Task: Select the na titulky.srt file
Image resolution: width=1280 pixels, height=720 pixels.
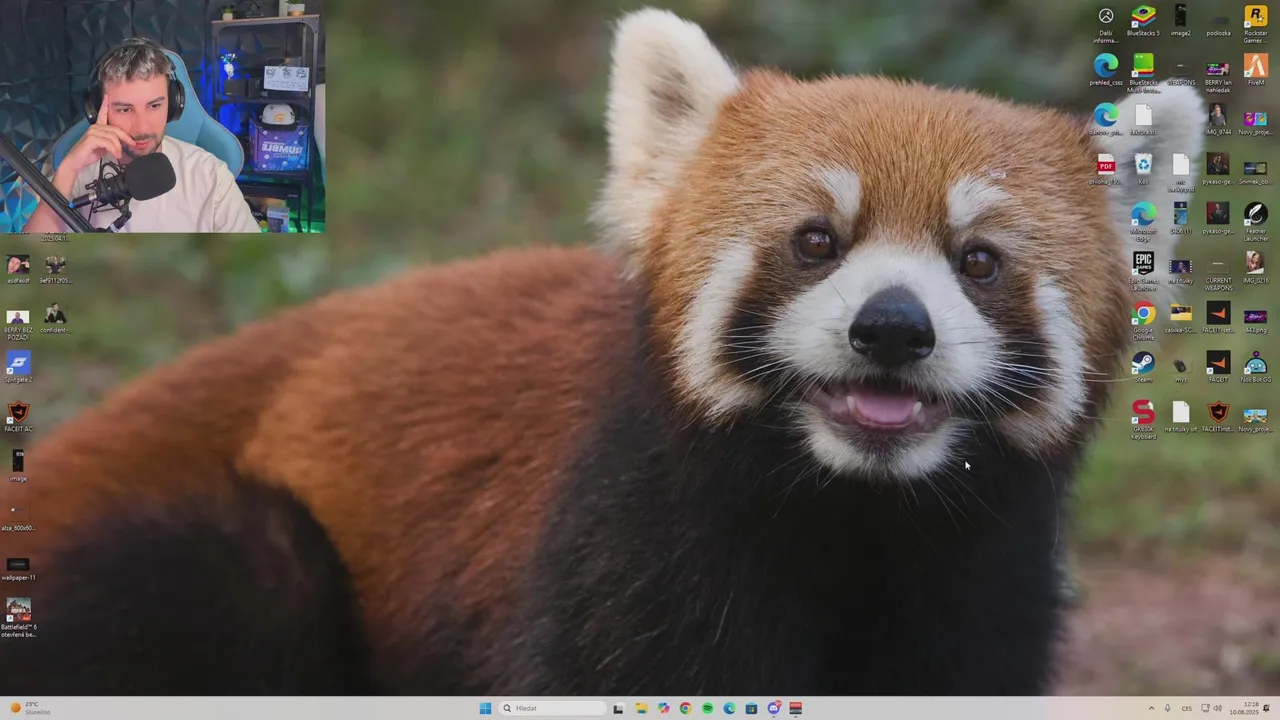Action: 1180,415
